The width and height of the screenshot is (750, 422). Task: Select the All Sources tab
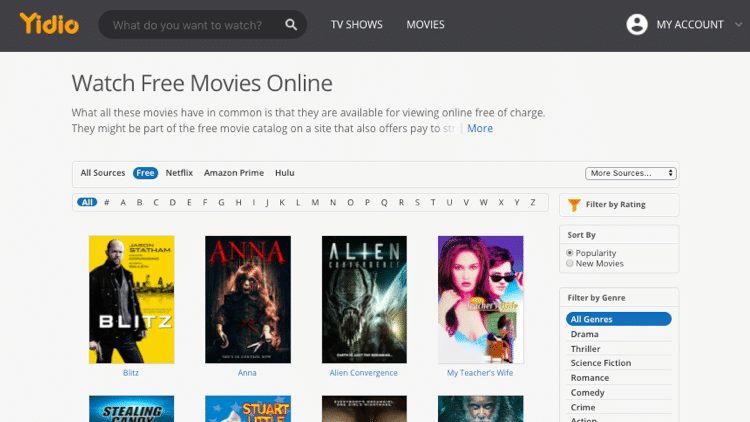click(x=102, y=173)
